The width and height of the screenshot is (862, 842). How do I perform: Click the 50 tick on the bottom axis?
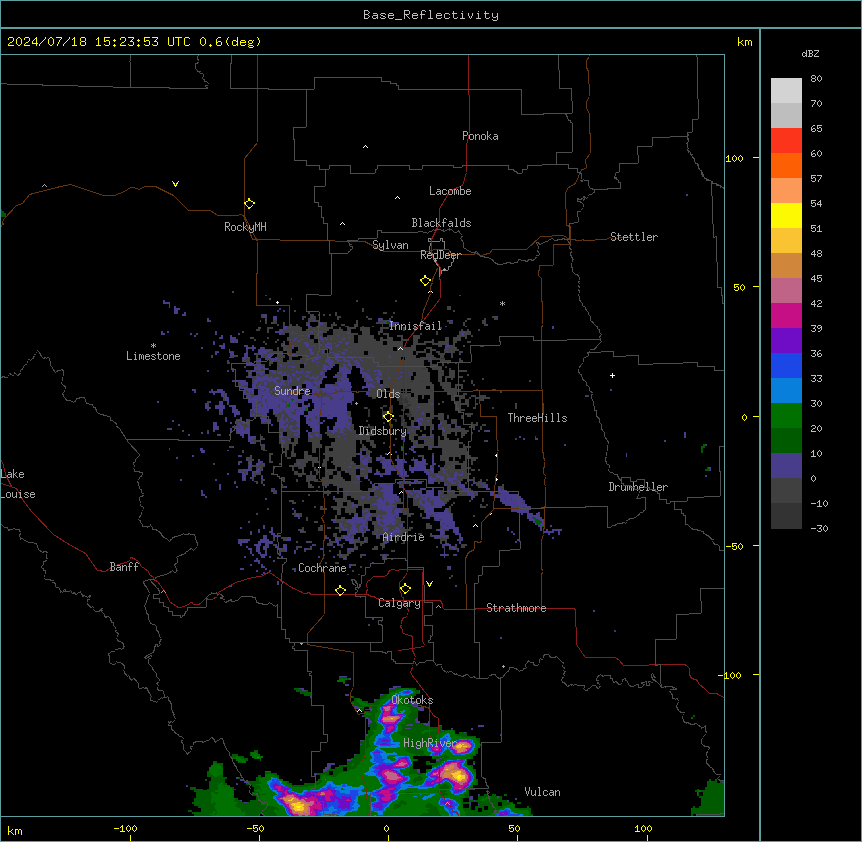point(515,828)
